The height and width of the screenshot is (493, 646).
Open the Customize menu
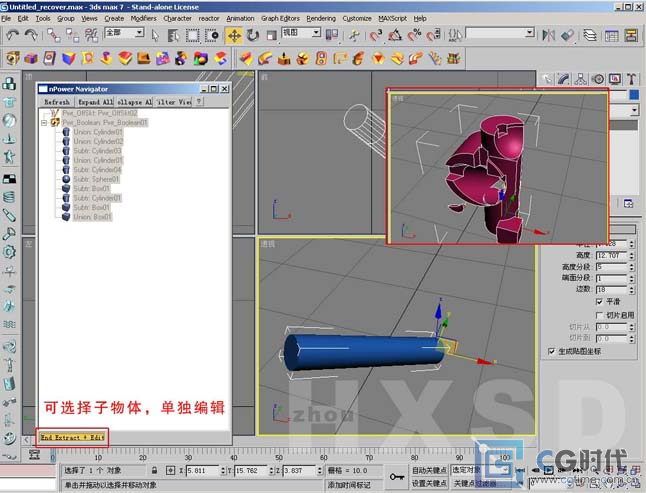coord(357,19)
